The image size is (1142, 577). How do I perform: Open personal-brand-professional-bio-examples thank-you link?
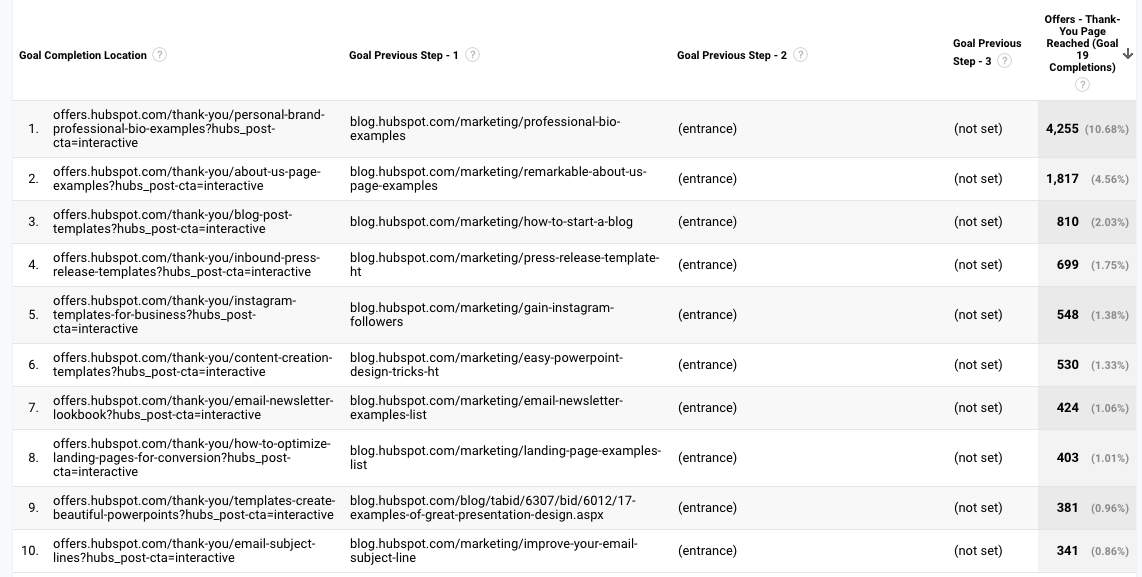188,129
